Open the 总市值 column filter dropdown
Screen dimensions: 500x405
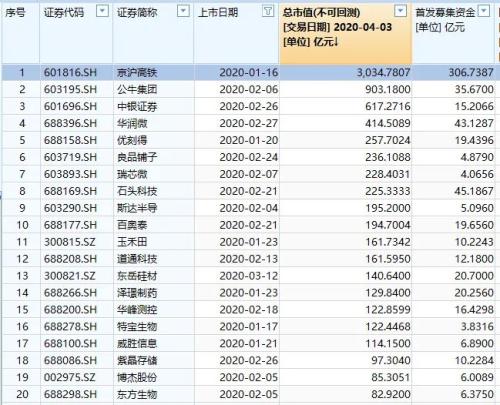(400, 11)
